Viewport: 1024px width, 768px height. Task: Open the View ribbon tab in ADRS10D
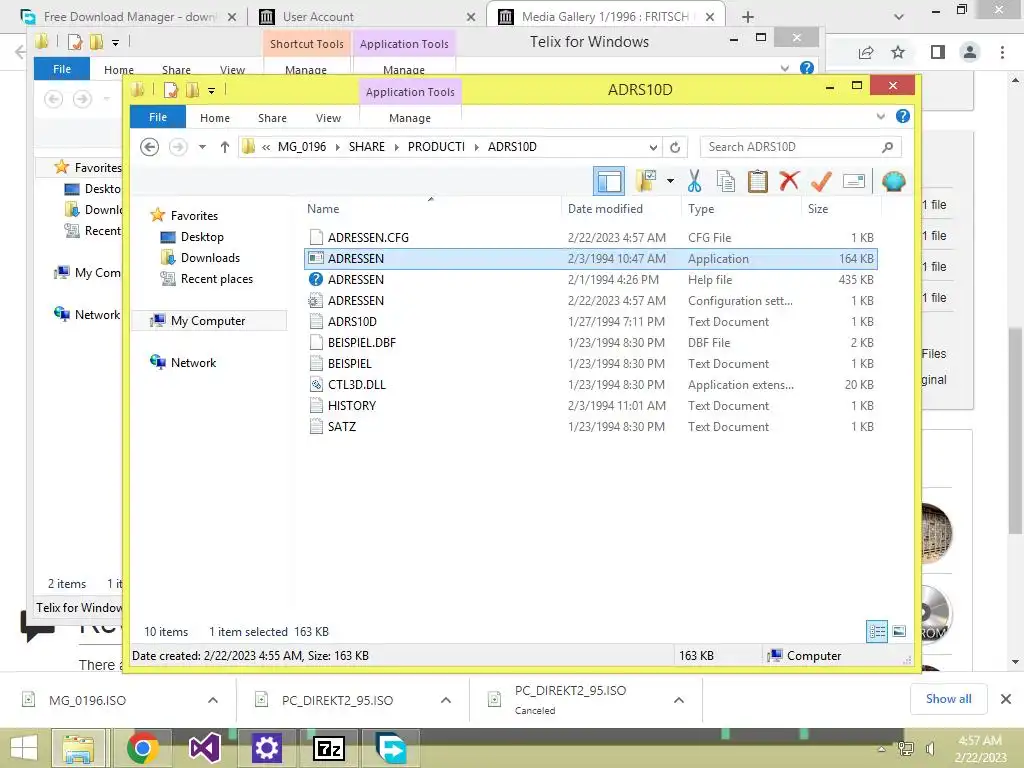(328, 118)
